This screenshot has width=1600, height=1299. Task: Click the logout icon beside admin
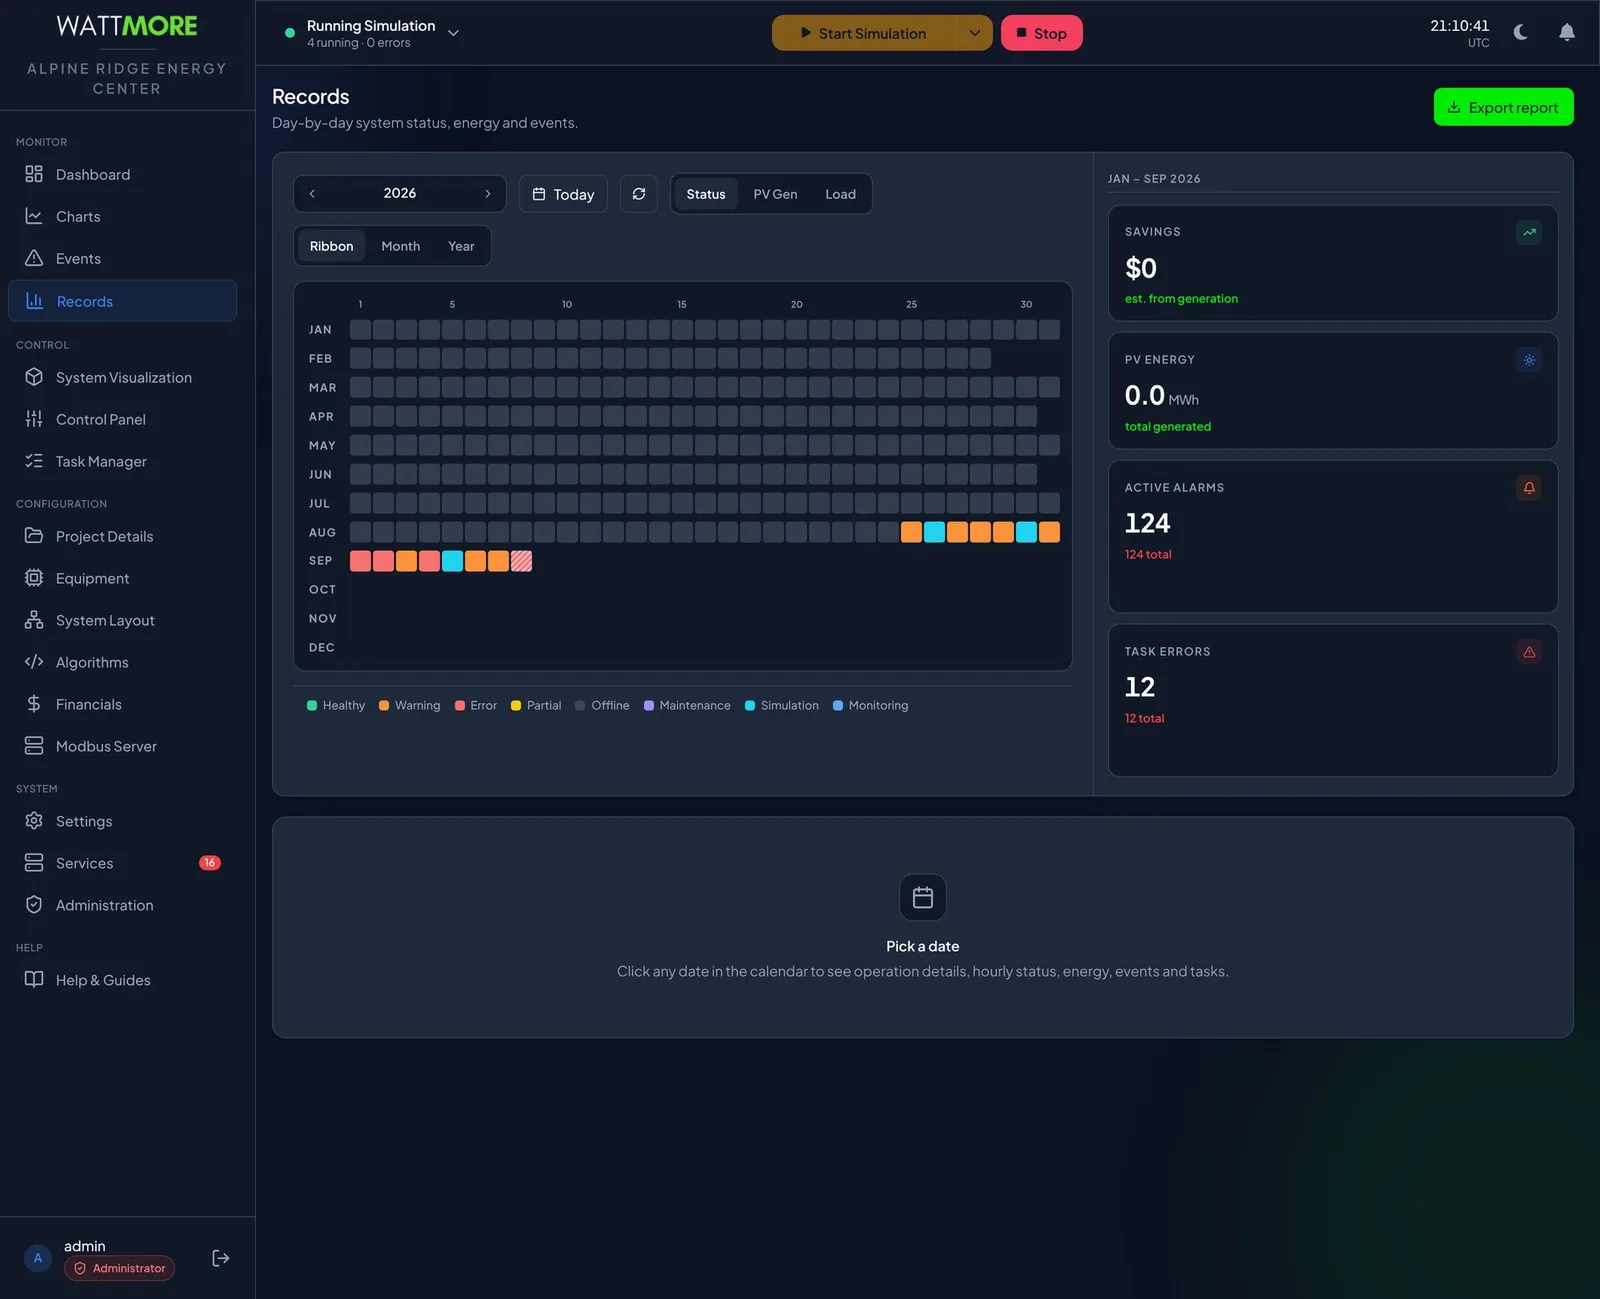pos(221,1258)
